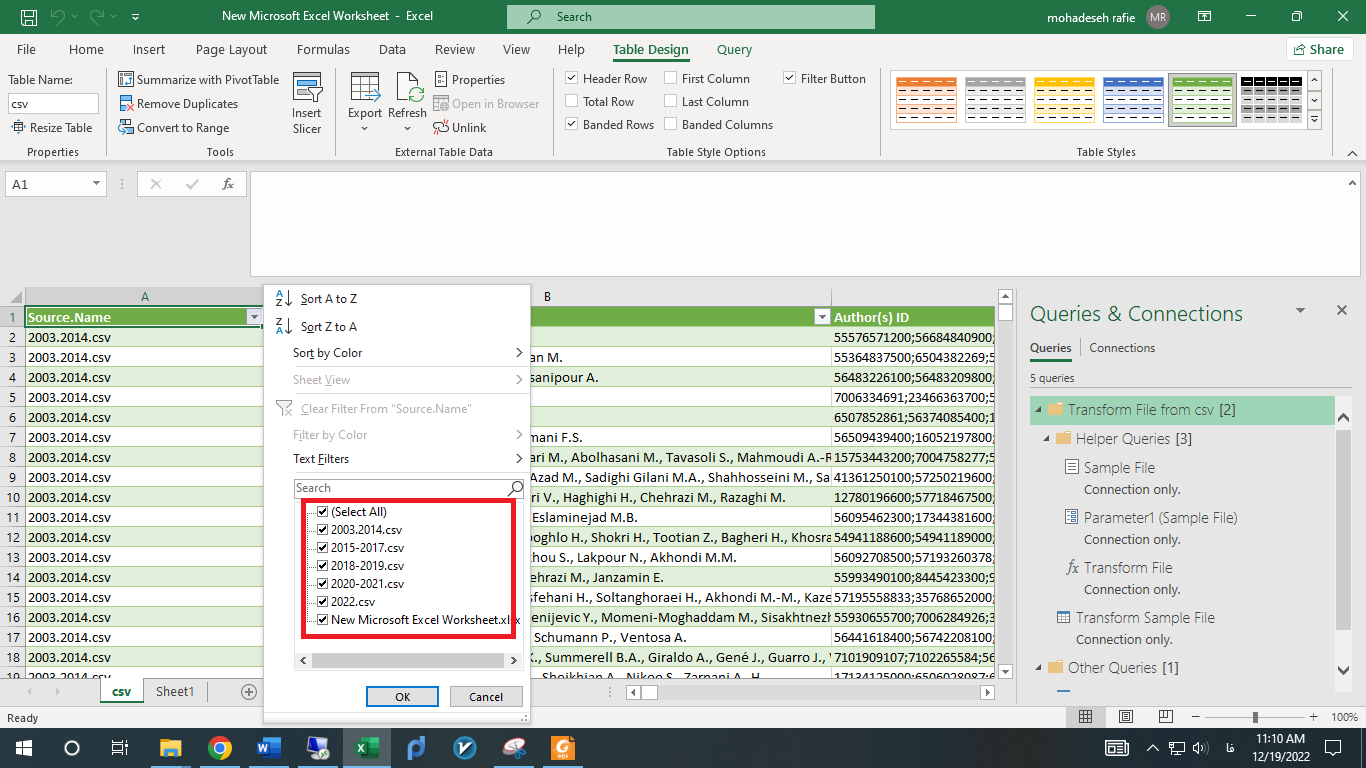This screenshot has width=1366, height=768.
Task: Select the Transform Sample File query
Action: point(1145,618)
